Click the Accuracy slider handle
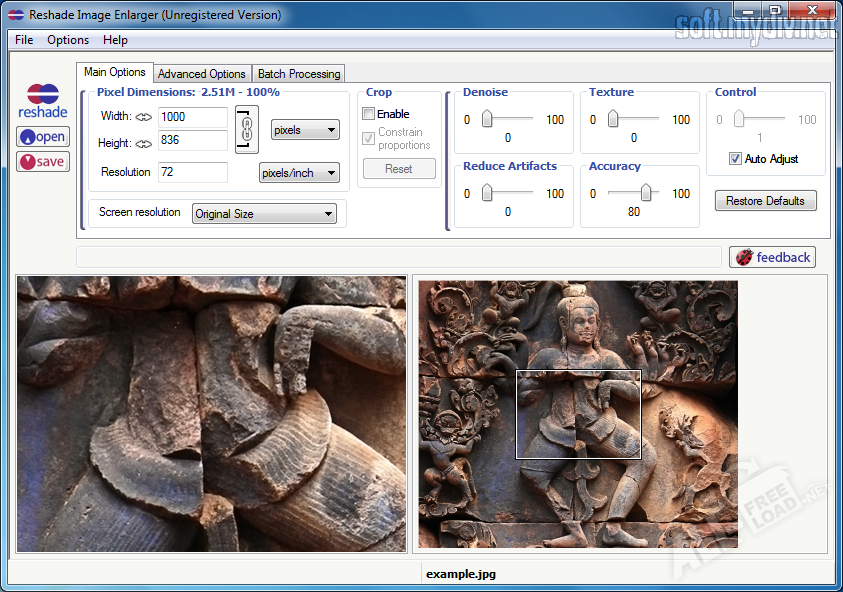Image resolution: width=843 pixels, height=592 pixels. pos(647,193)
